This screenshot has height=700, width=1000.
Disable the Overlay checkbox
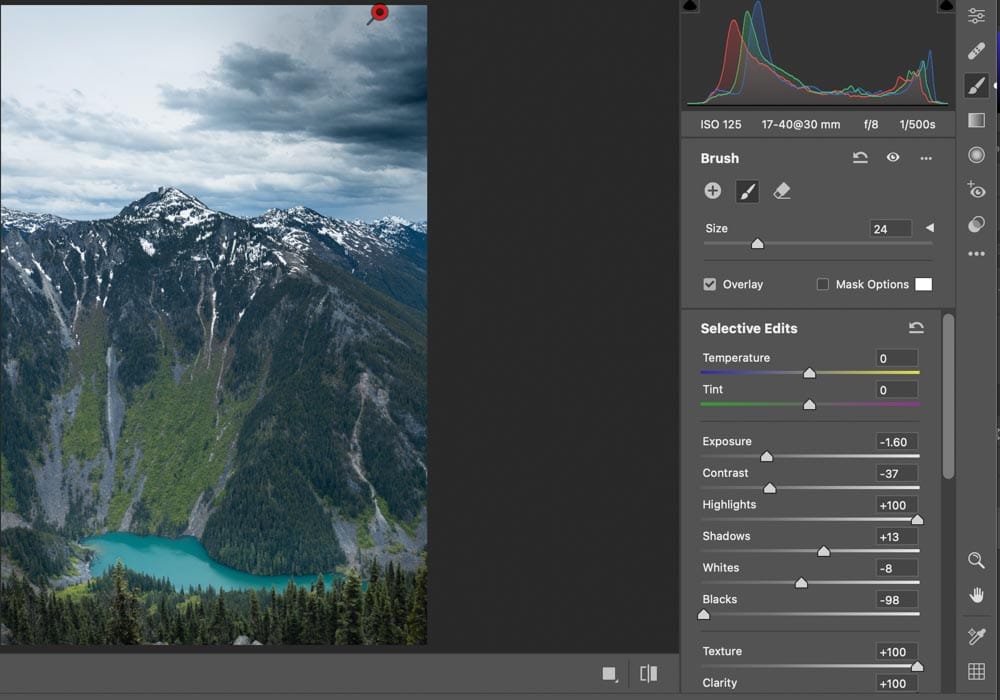(710, 285)
